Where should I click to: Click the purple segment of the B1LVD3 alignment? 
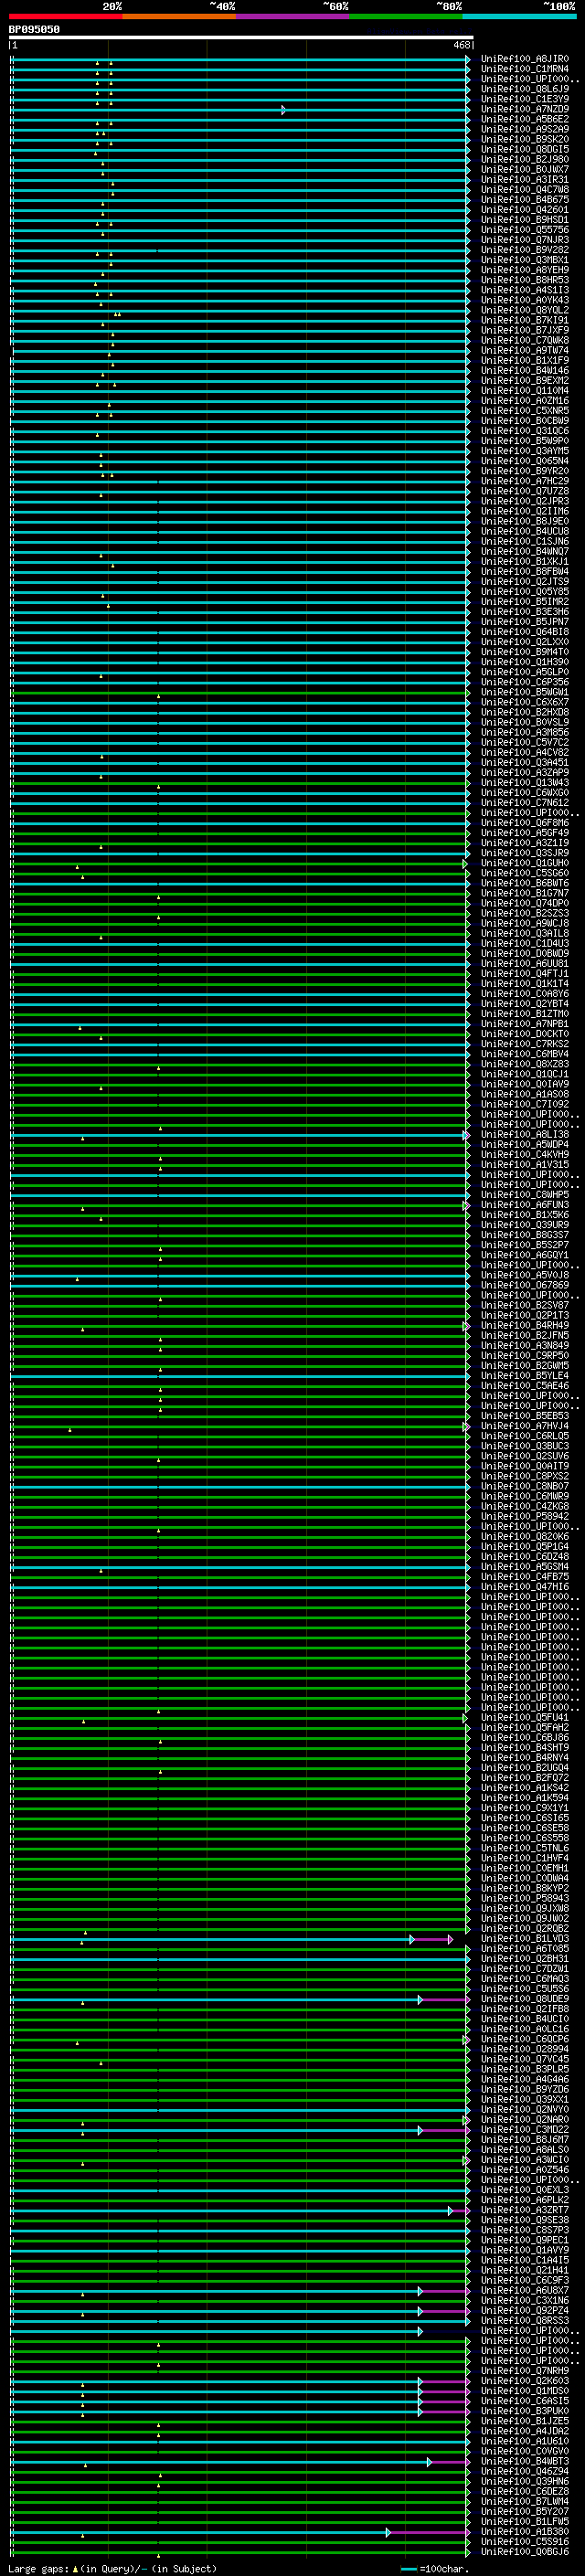[432, 1939]
